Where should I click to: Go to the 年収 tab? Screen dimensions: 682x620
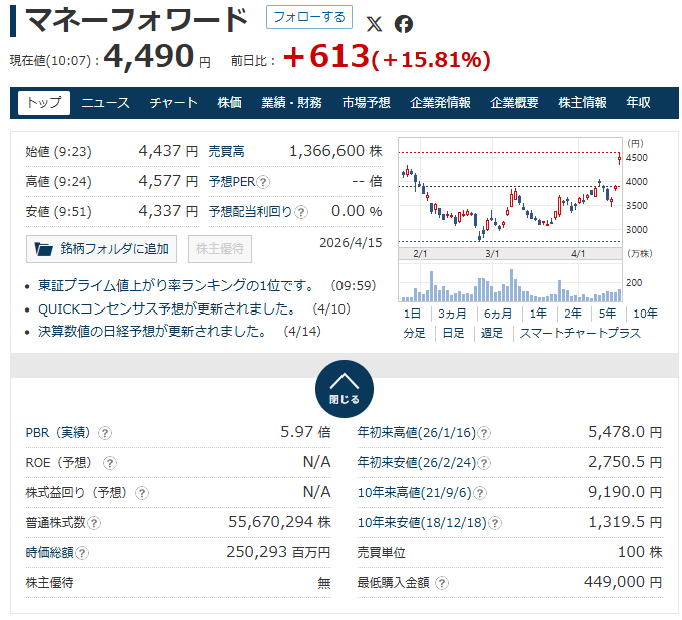click(639, 103)
